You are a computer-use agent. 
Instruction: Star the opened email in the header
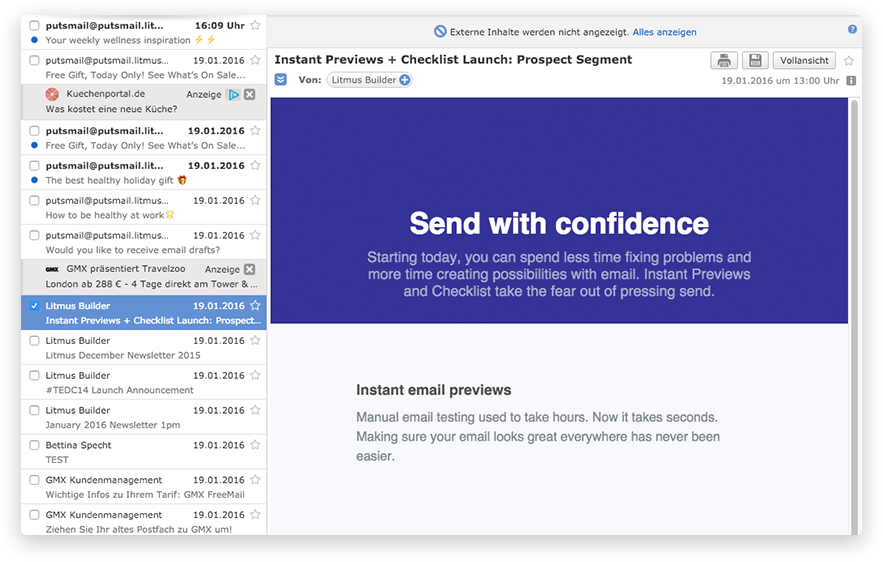click(849, 60)
